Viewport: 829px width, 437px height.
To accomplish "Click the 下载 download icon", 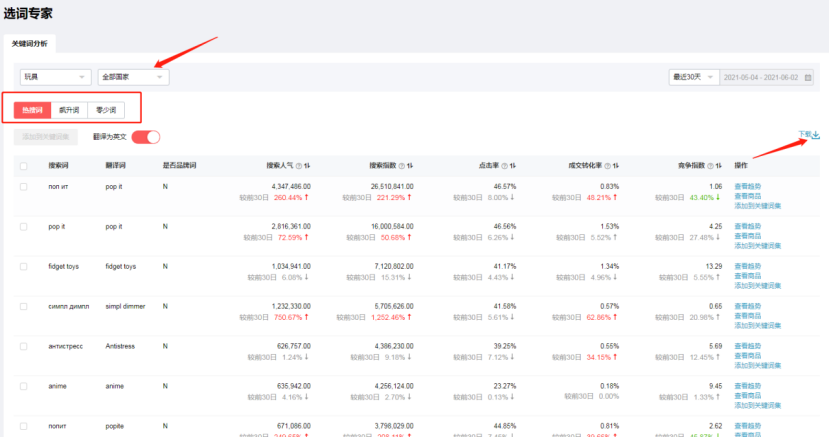I will [815, 135].
